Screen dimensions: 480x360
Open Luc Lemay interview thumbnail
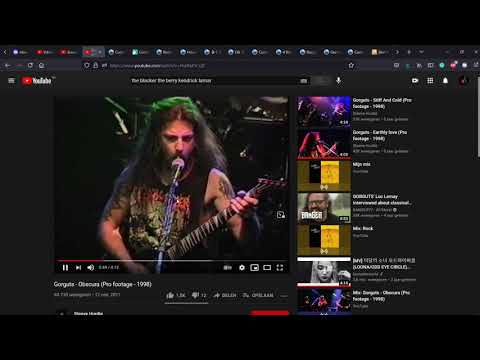[324, 208]
